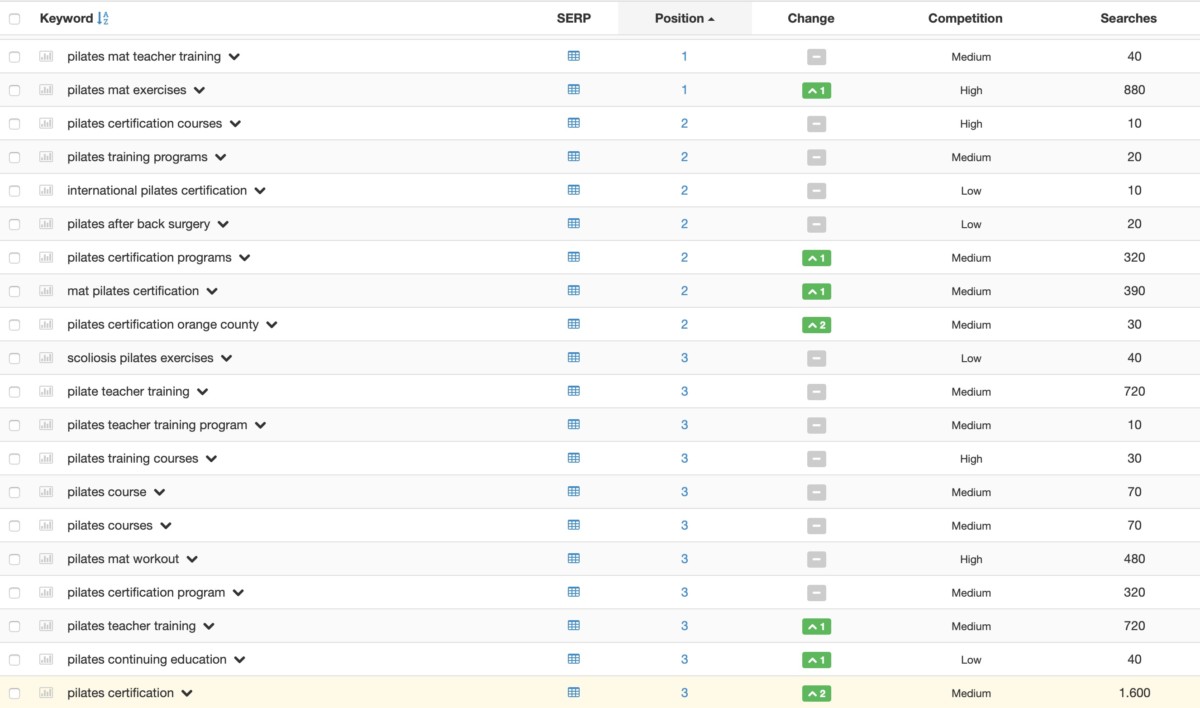The image size is (1200, 708).
Task: Show chart for pilates mat workout
Action: coord(46,558)
